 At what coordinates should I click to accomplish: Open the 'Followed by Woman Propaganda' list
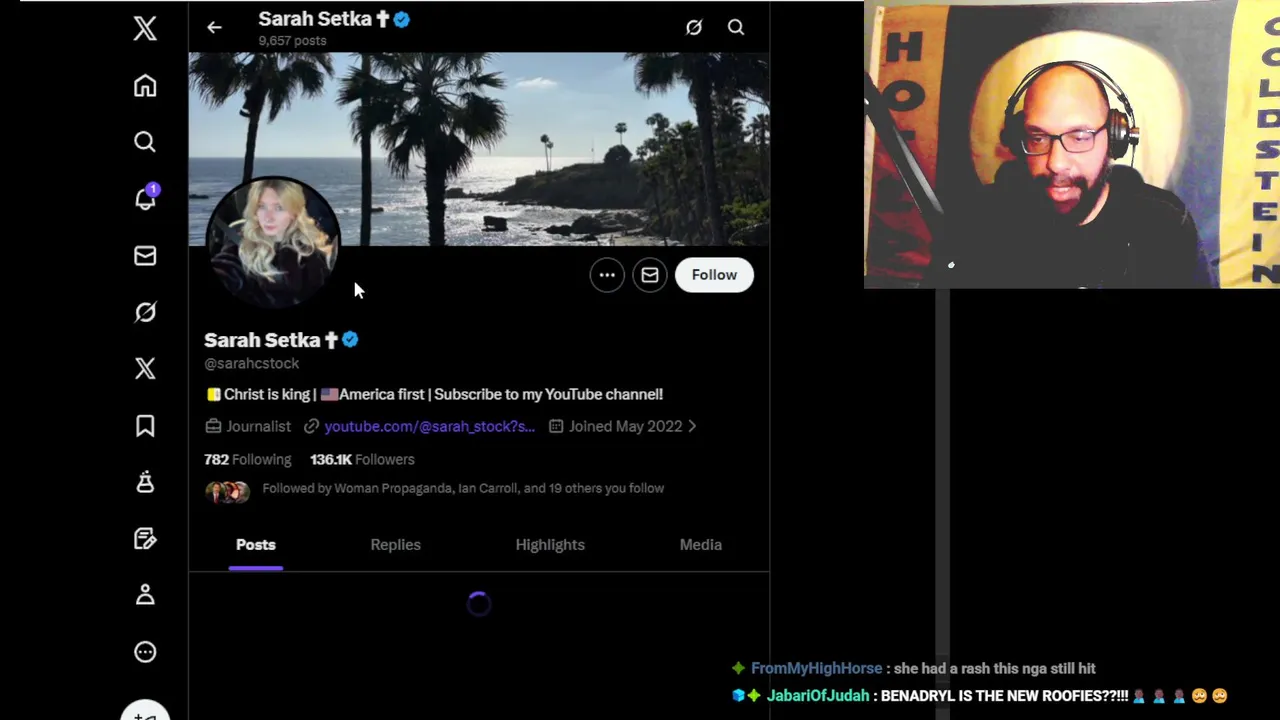click(x=463, y=488)
